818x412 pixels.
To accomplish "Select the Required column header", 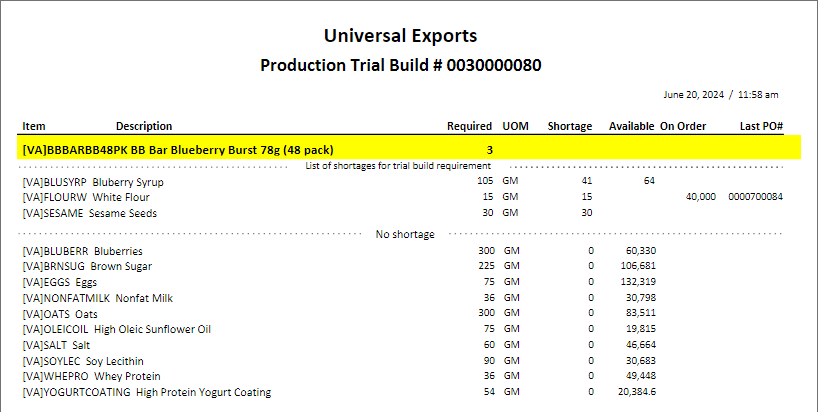I will [x=469, y=126].
